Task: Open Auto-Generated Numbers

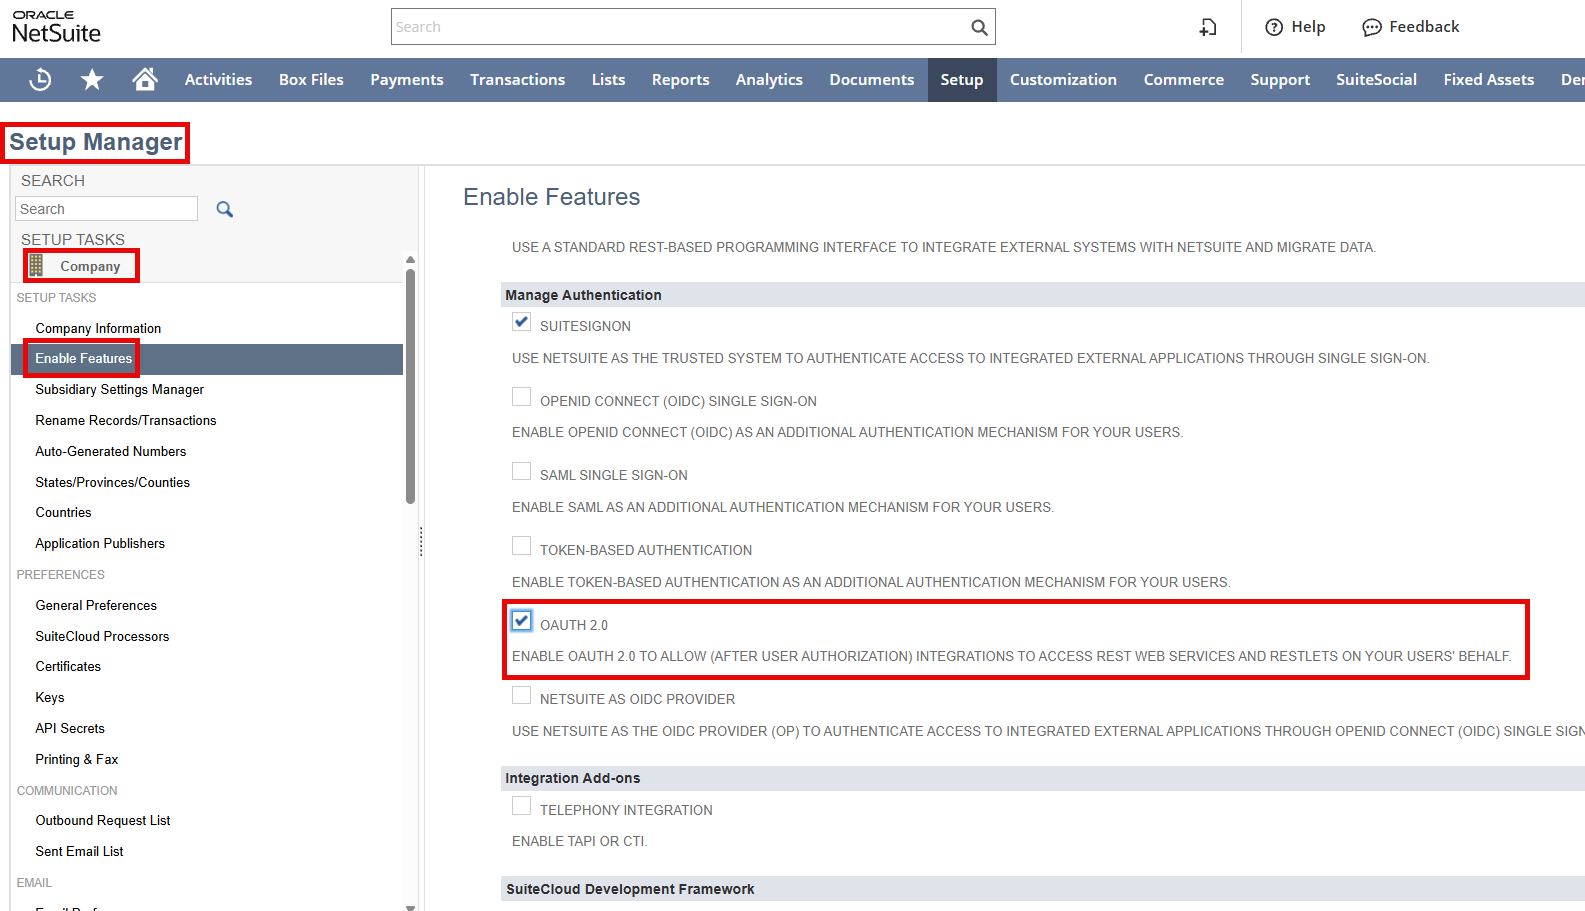Action: [x=111, y=452]
